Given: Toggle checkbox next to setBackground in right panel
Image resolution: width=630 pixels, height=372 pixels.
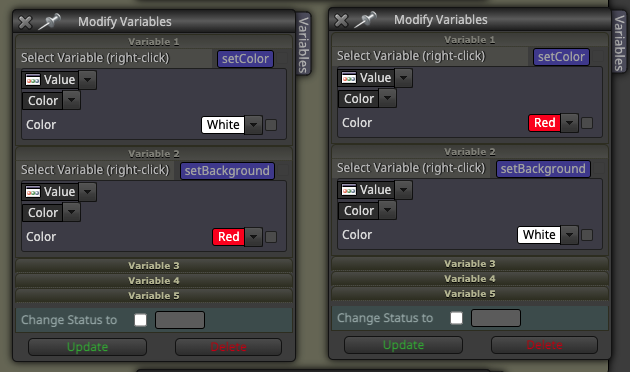Looking at the screenshot, I should pyautogui.click(x=598, y=169).
